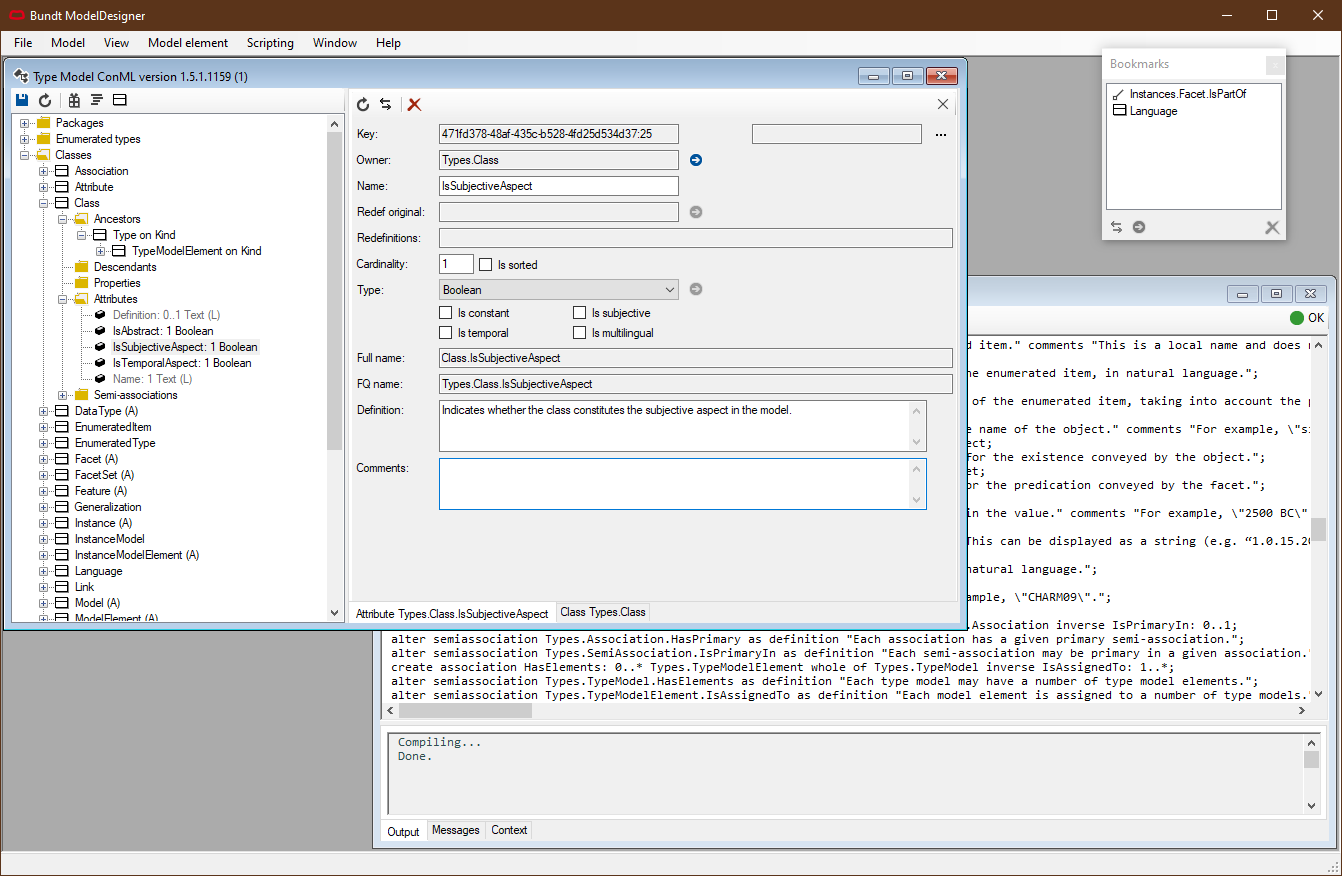
Task: Click the class box icon in tree toolbar
Action: pyautogui.click(x=119, y=100)
